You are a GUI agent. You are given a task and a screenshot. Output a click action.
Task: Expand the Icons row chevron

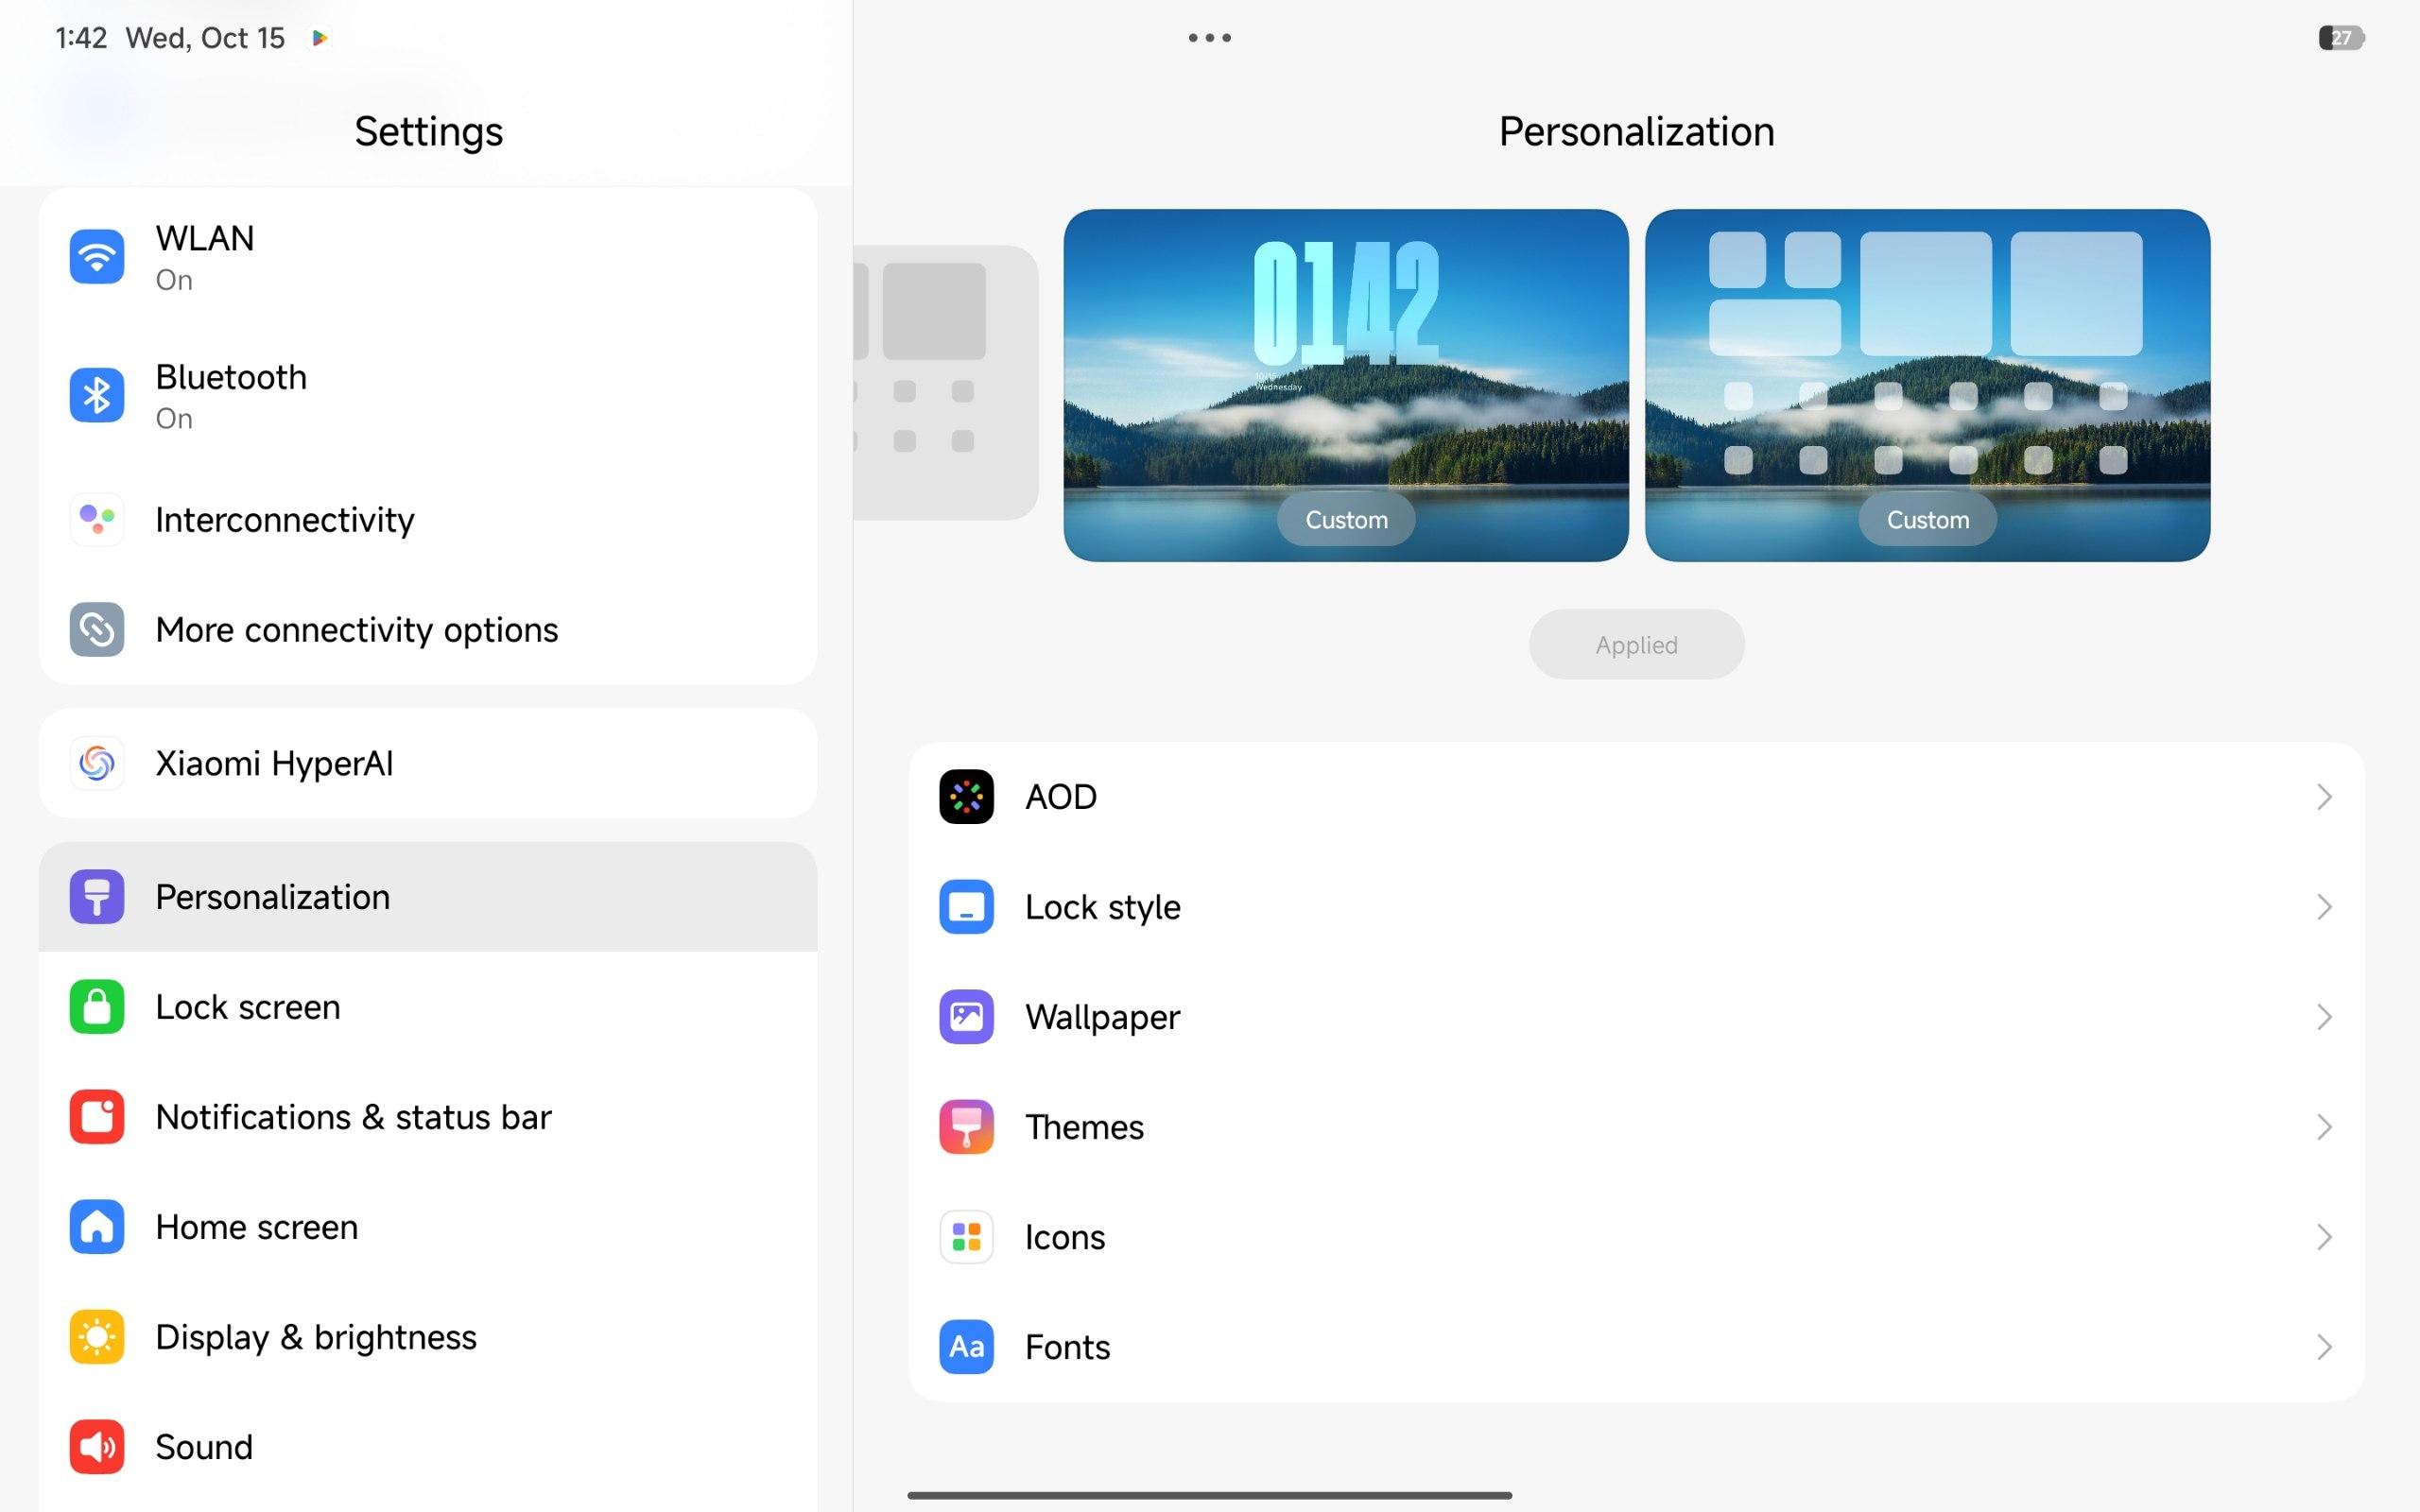pos(2323,1237)
